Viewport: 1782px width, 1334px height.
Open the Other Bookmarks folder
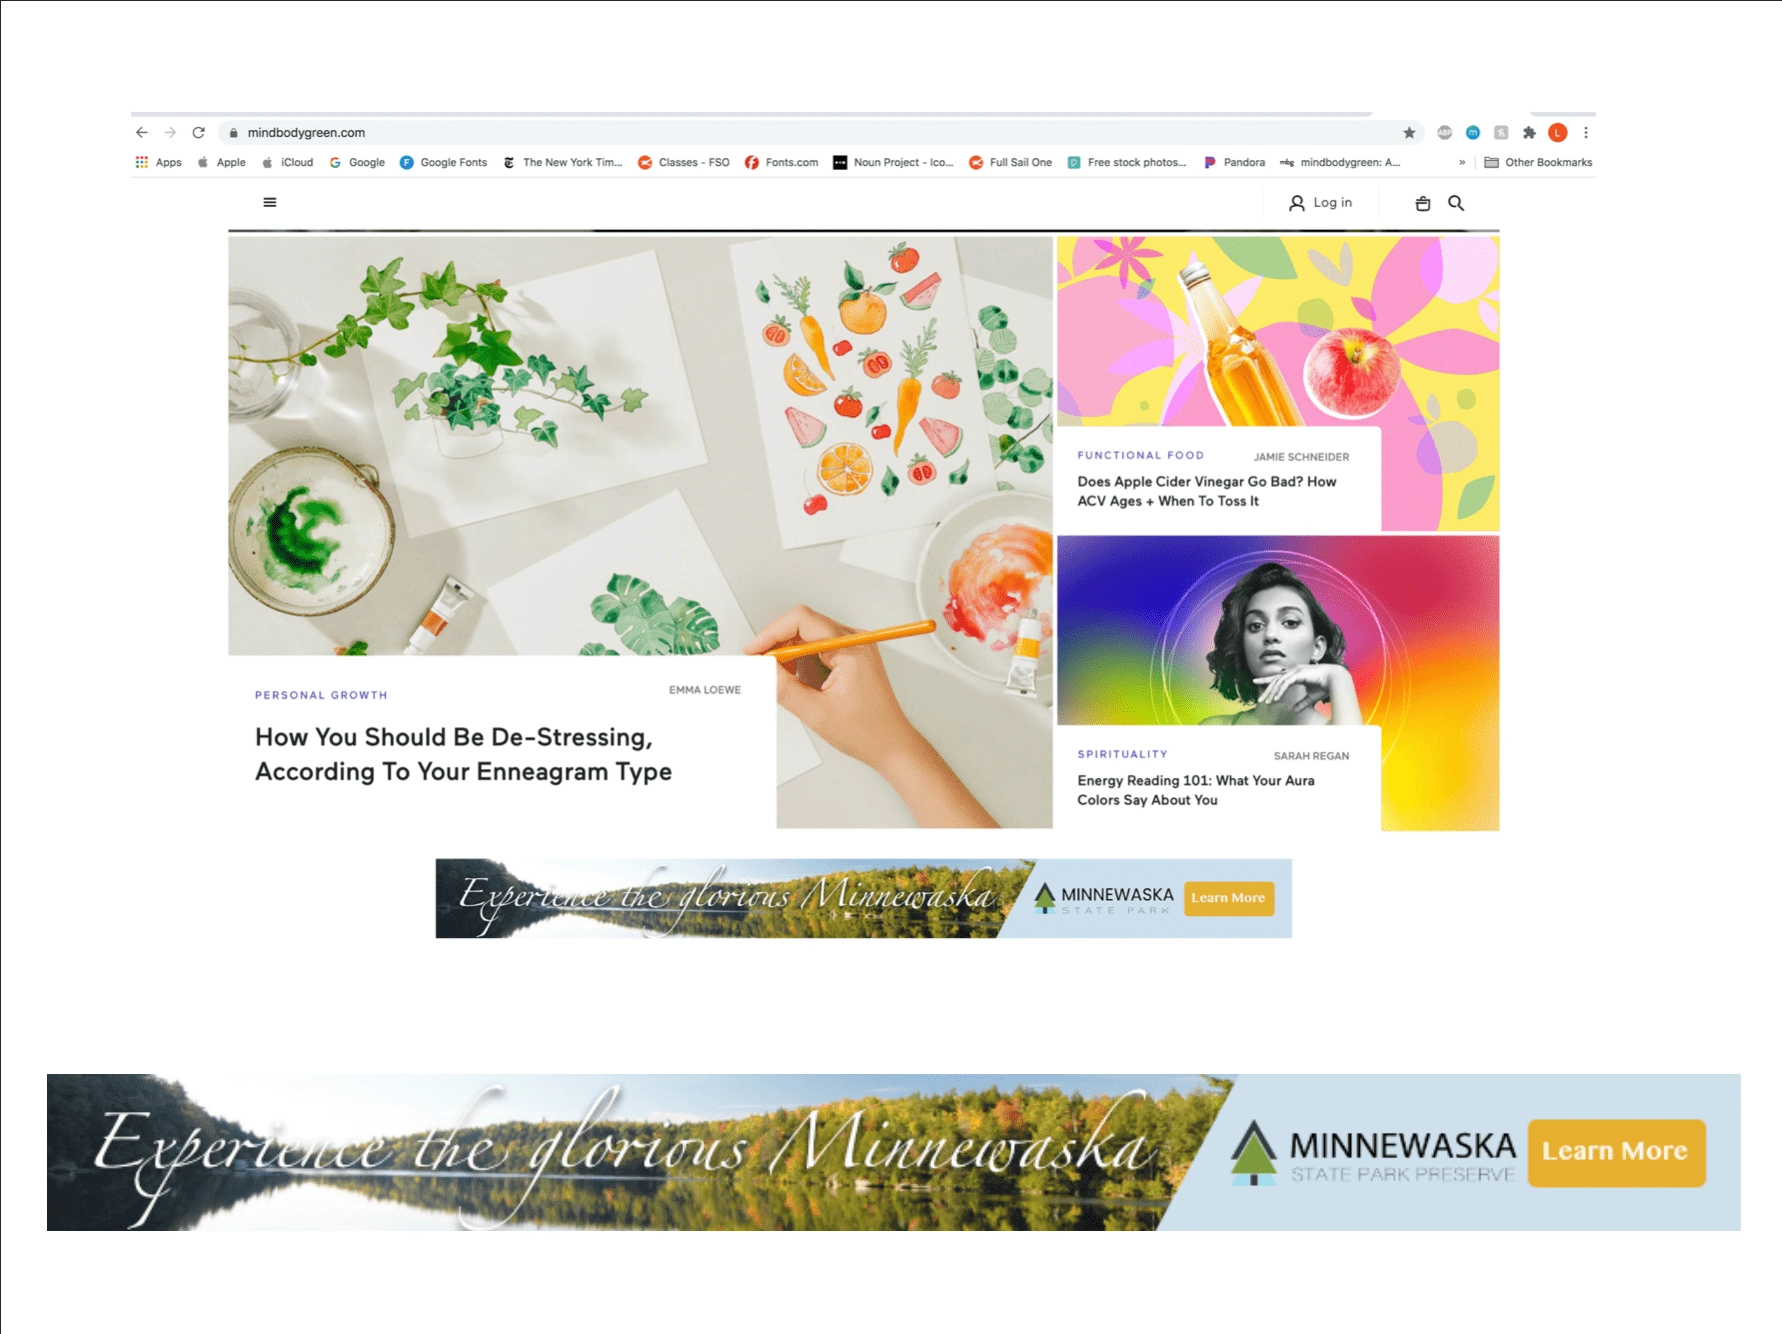pyautogui.click(x=1538, y=162)
